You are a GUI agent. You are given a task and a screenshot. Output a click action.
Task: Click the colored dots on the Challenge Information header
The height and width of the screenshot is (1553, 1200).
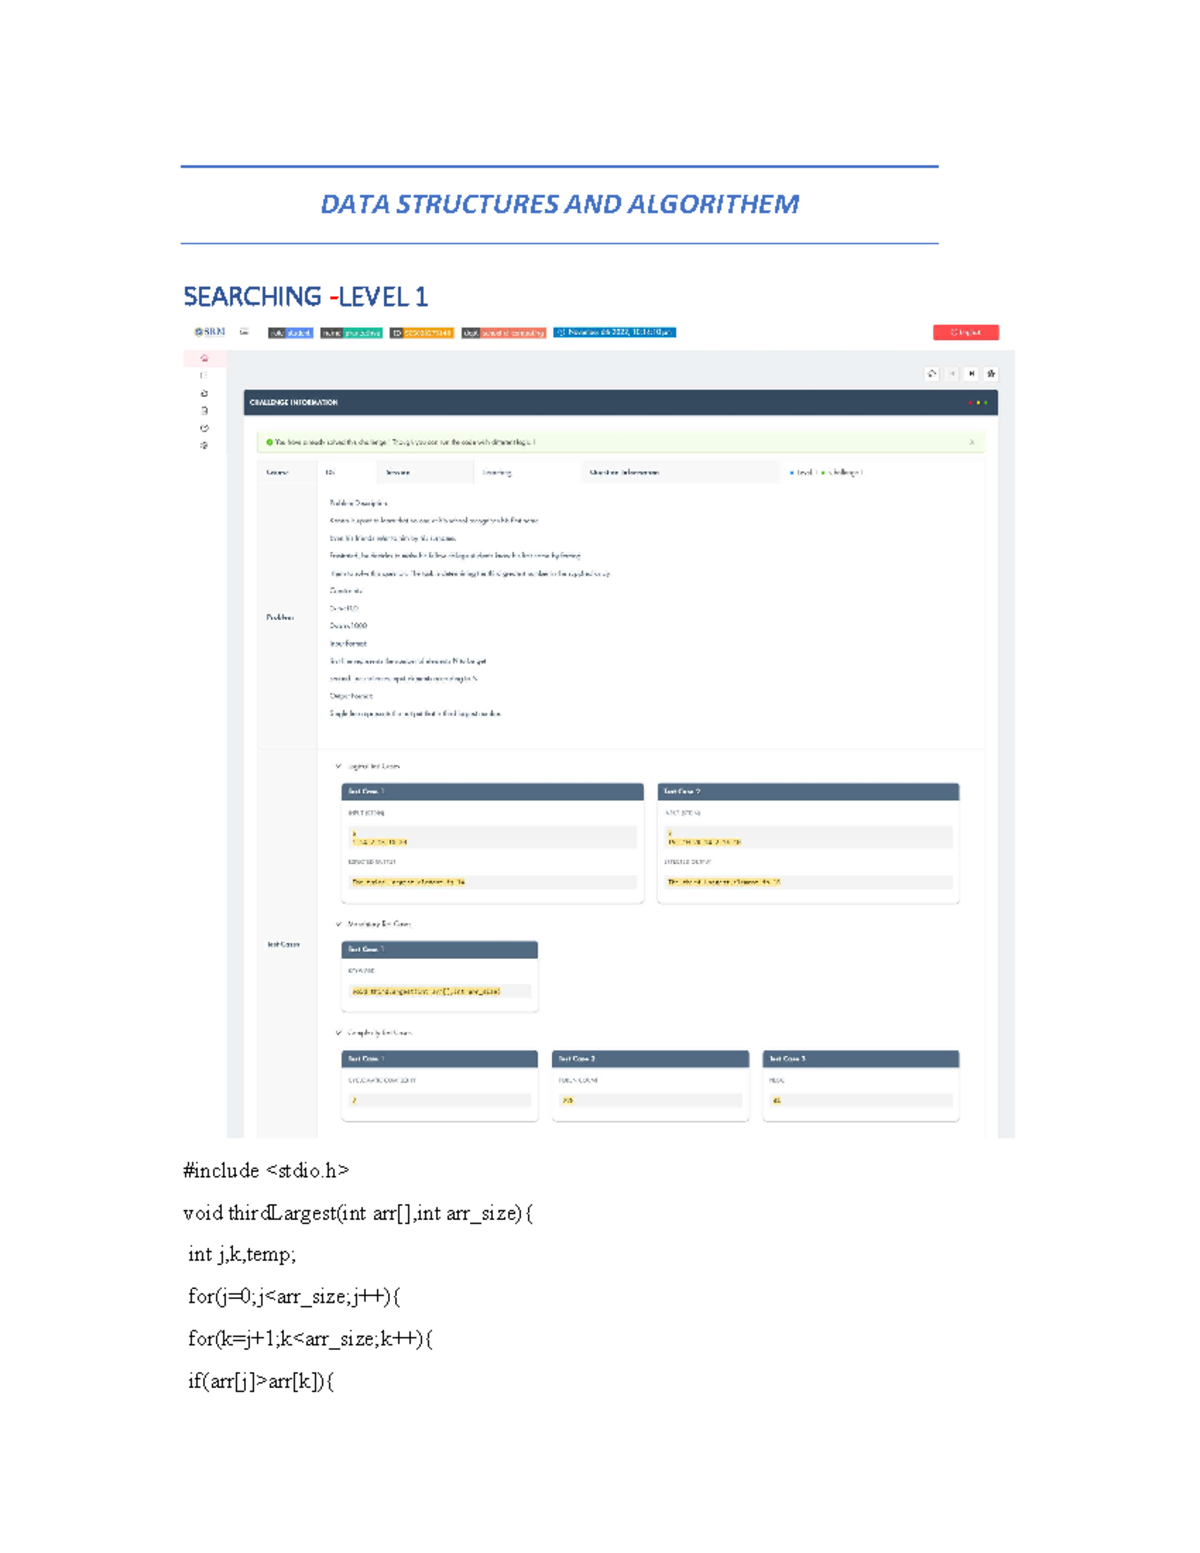[x=978, y=403]
